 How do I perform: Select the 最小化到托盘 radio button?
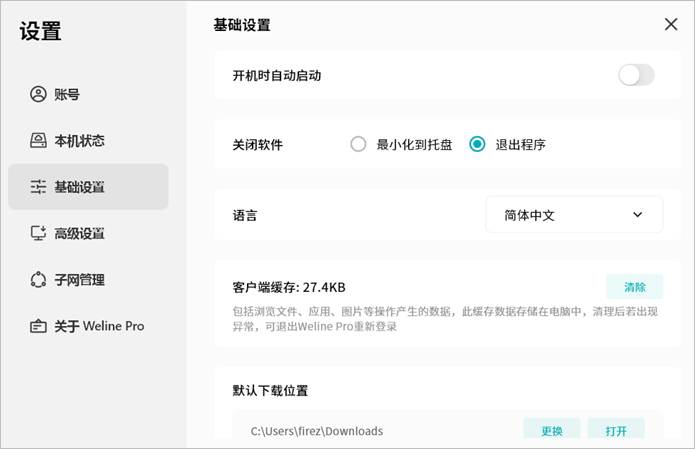tap(358, 144)
